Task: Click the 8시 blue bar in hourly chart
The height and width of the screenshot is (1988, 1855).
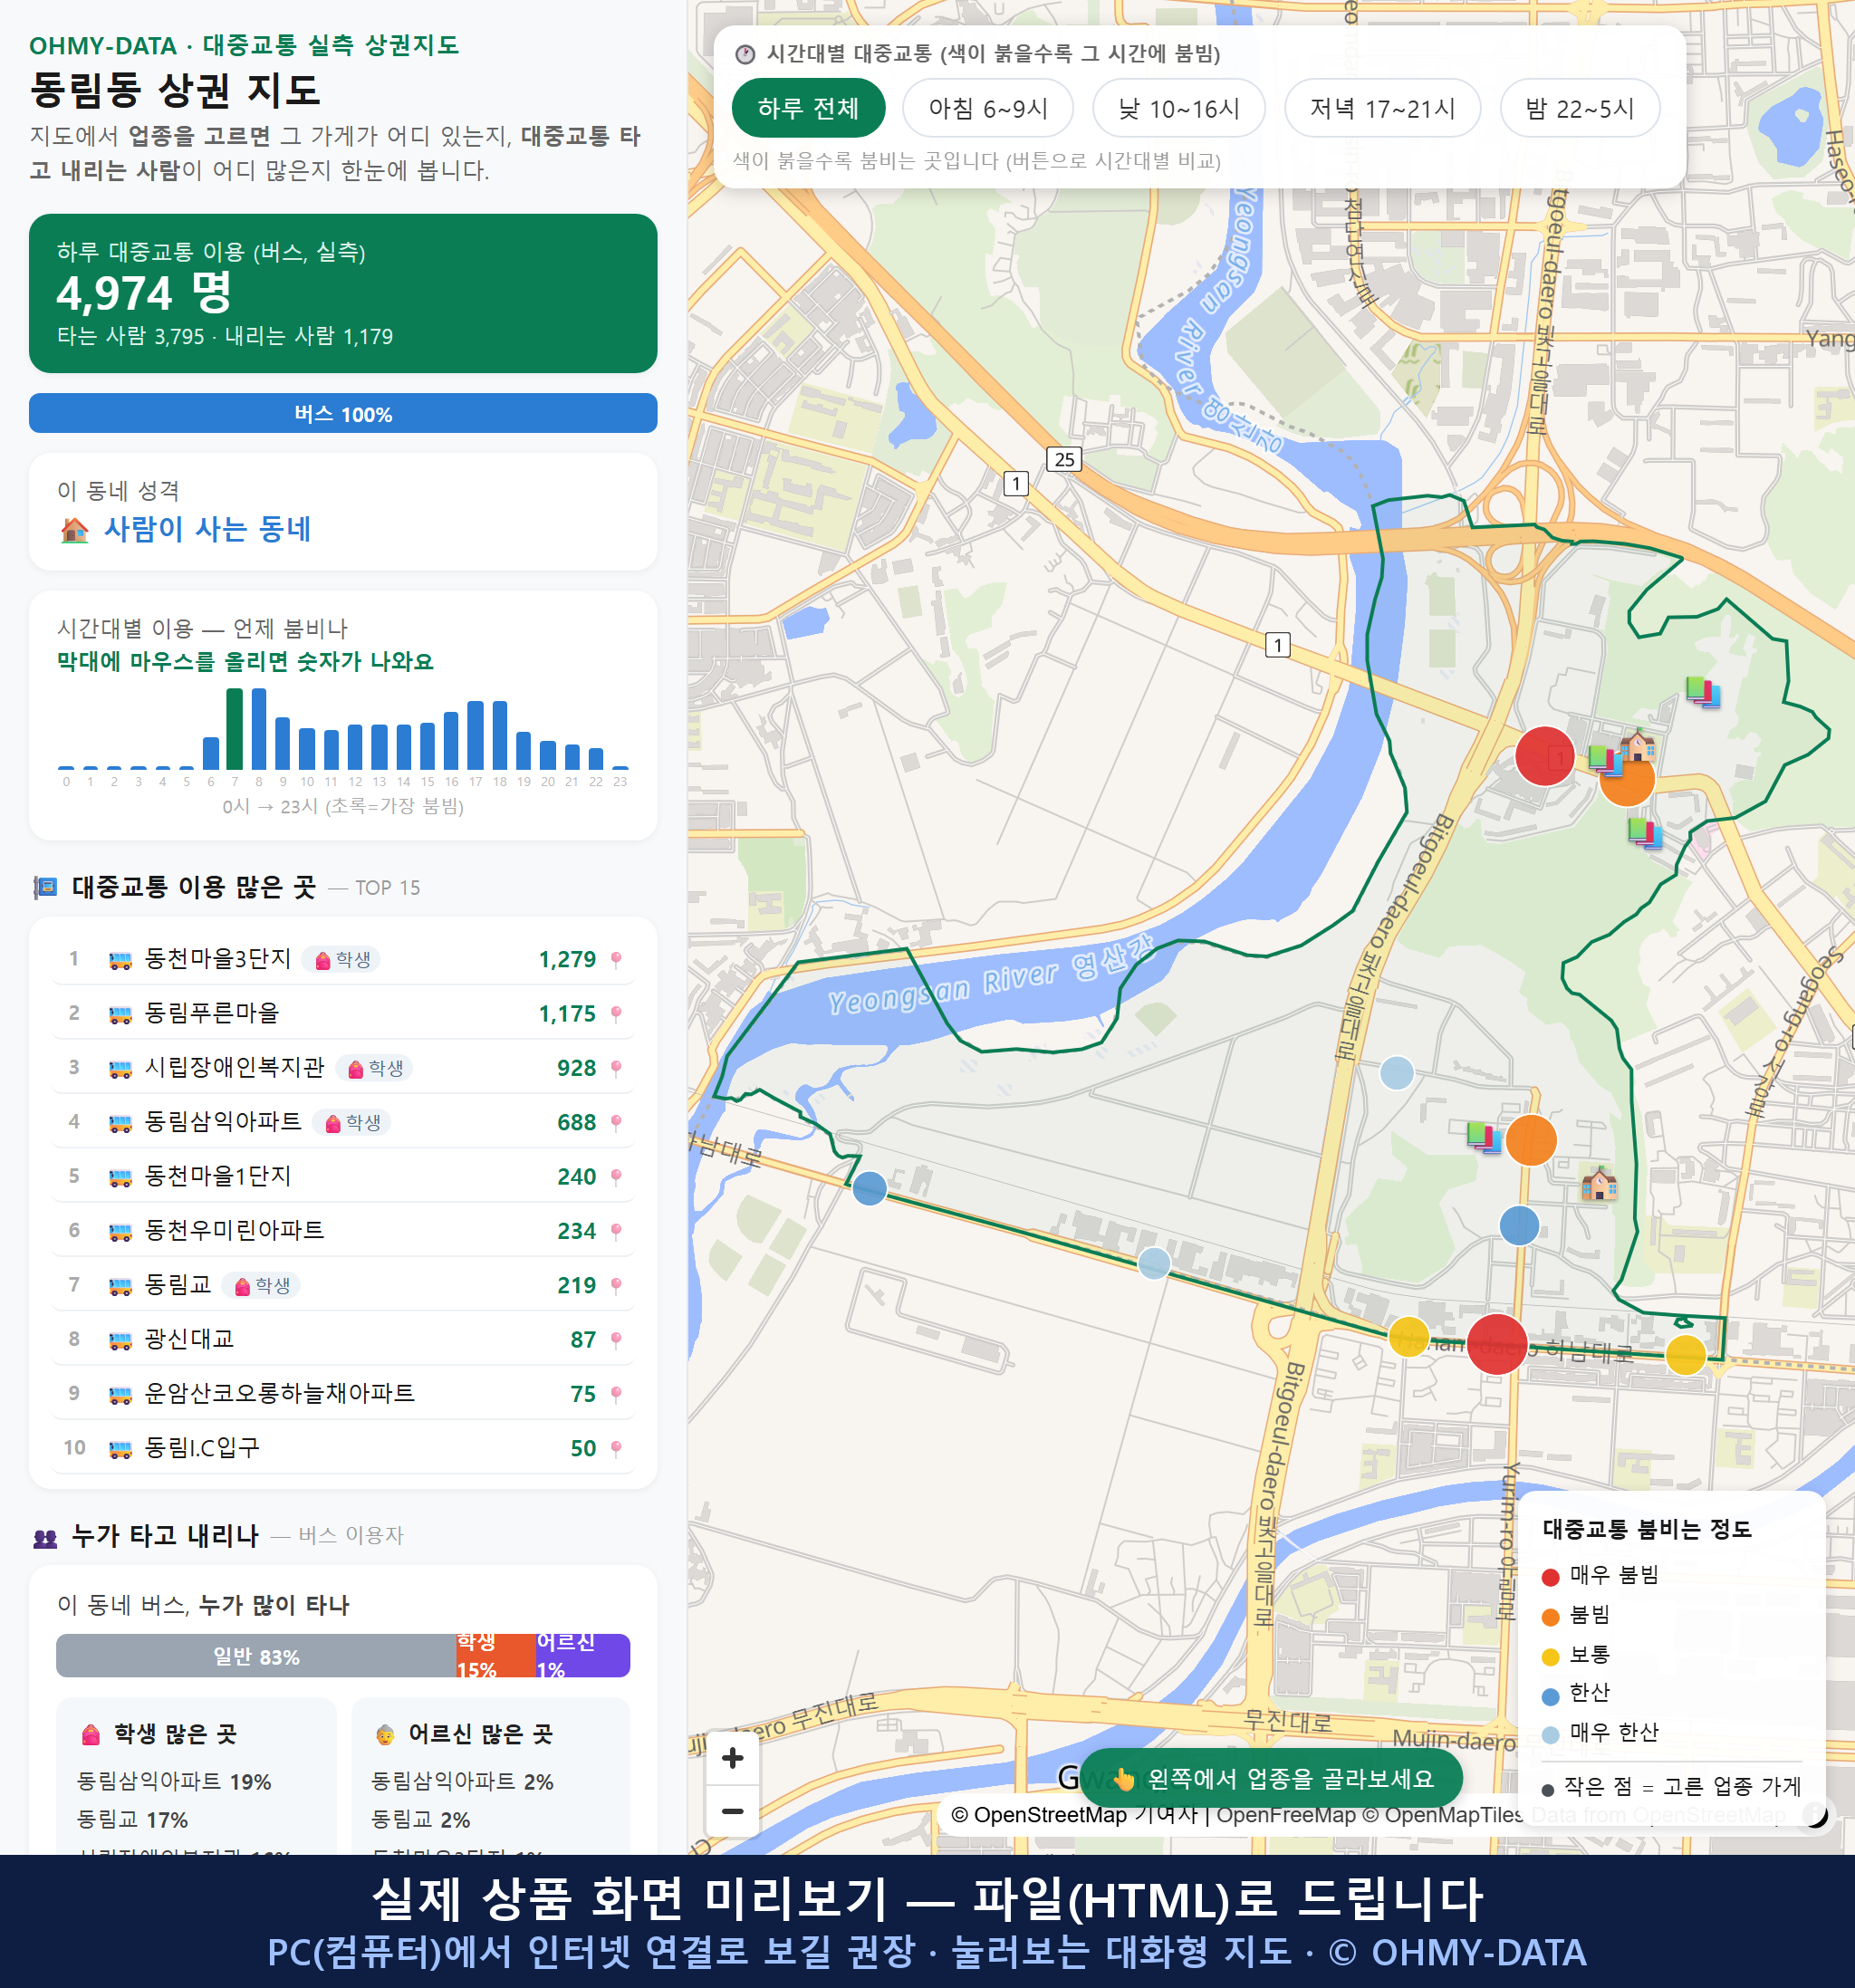Action: point(259,729)
